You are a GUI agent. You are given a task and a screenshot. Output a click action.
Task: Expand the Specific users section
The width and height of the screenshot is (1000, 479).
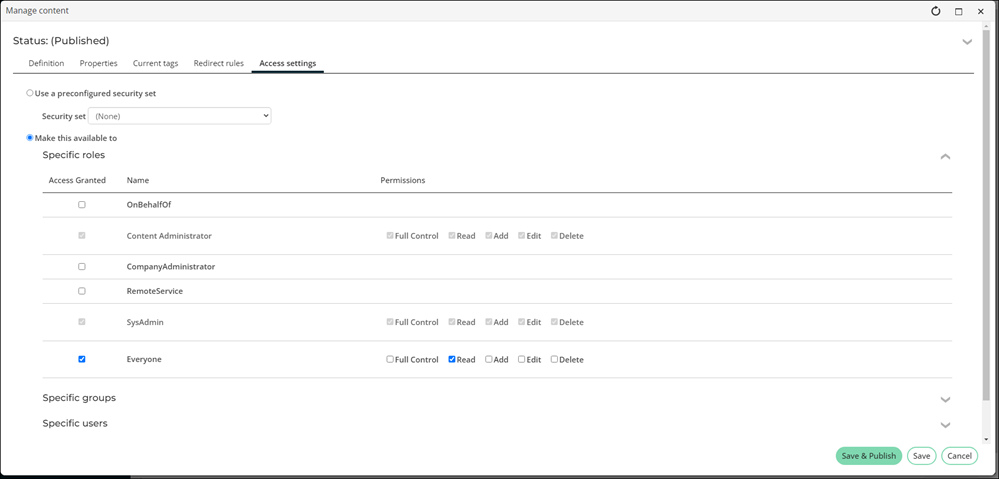click(x=945, y=425)
